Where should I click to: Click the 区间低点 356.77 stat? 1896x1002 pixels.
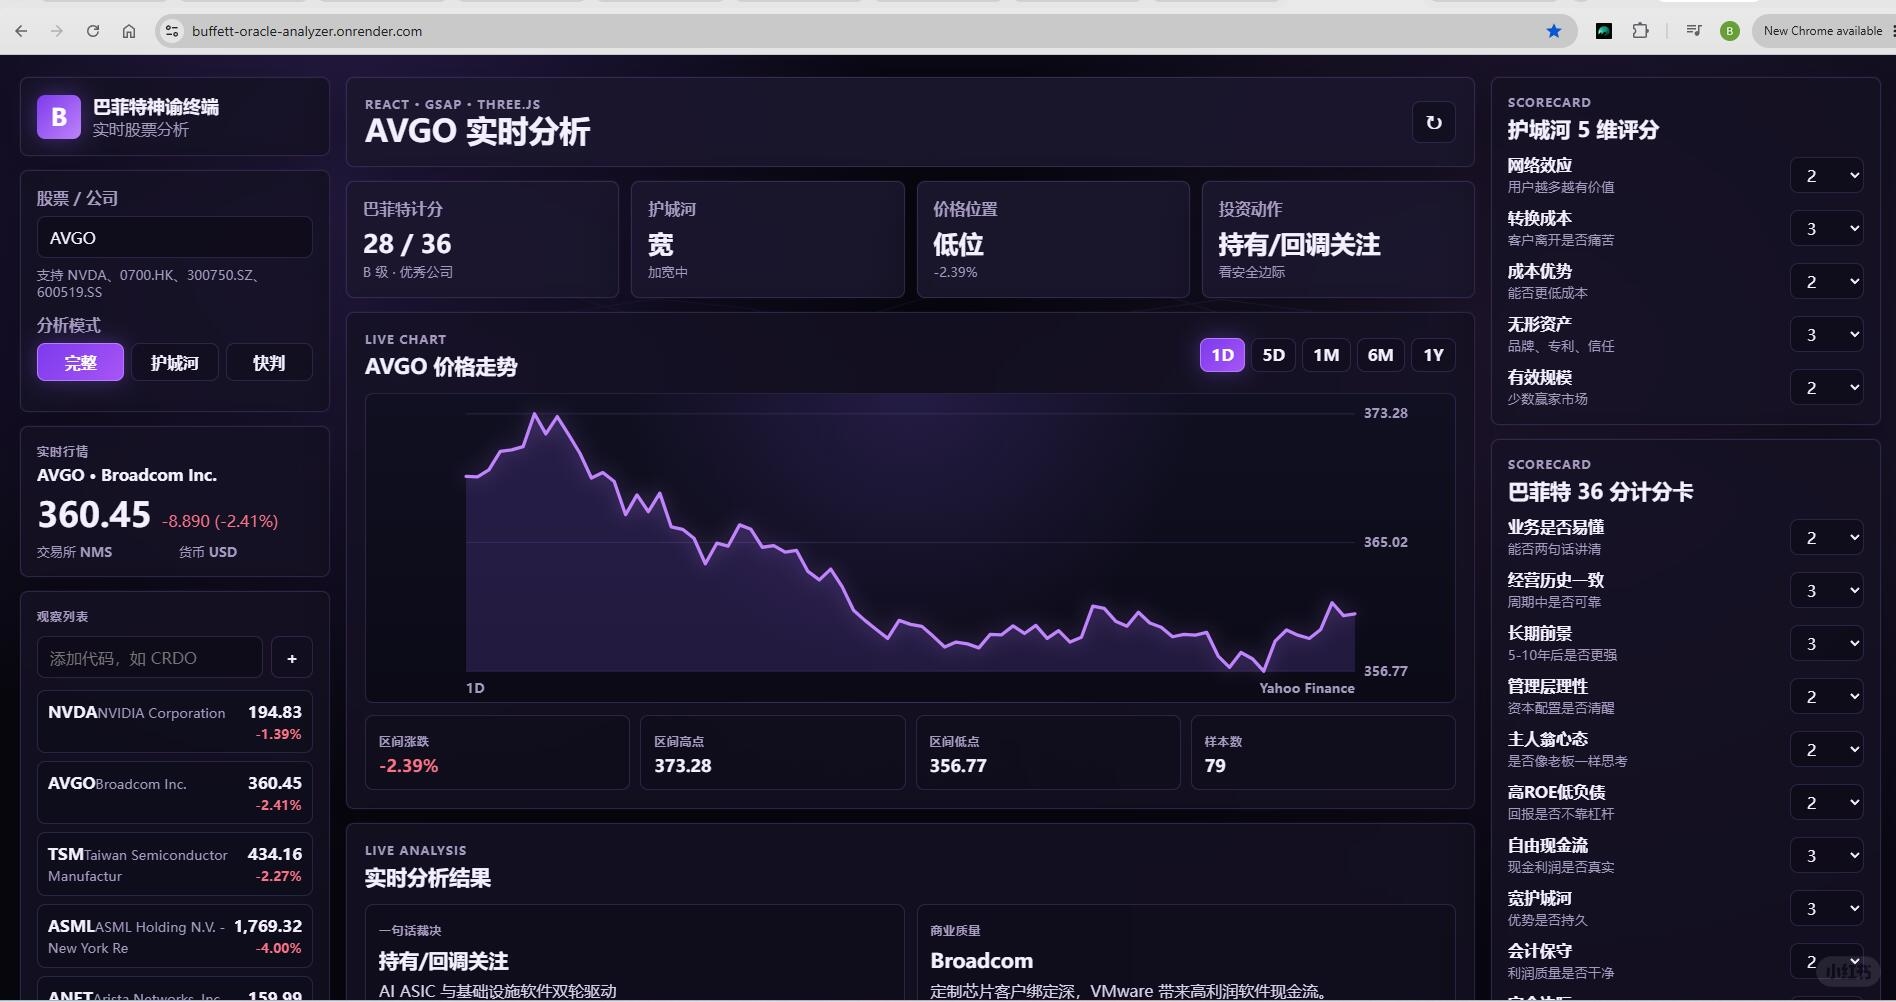[x=1048, y=752]
